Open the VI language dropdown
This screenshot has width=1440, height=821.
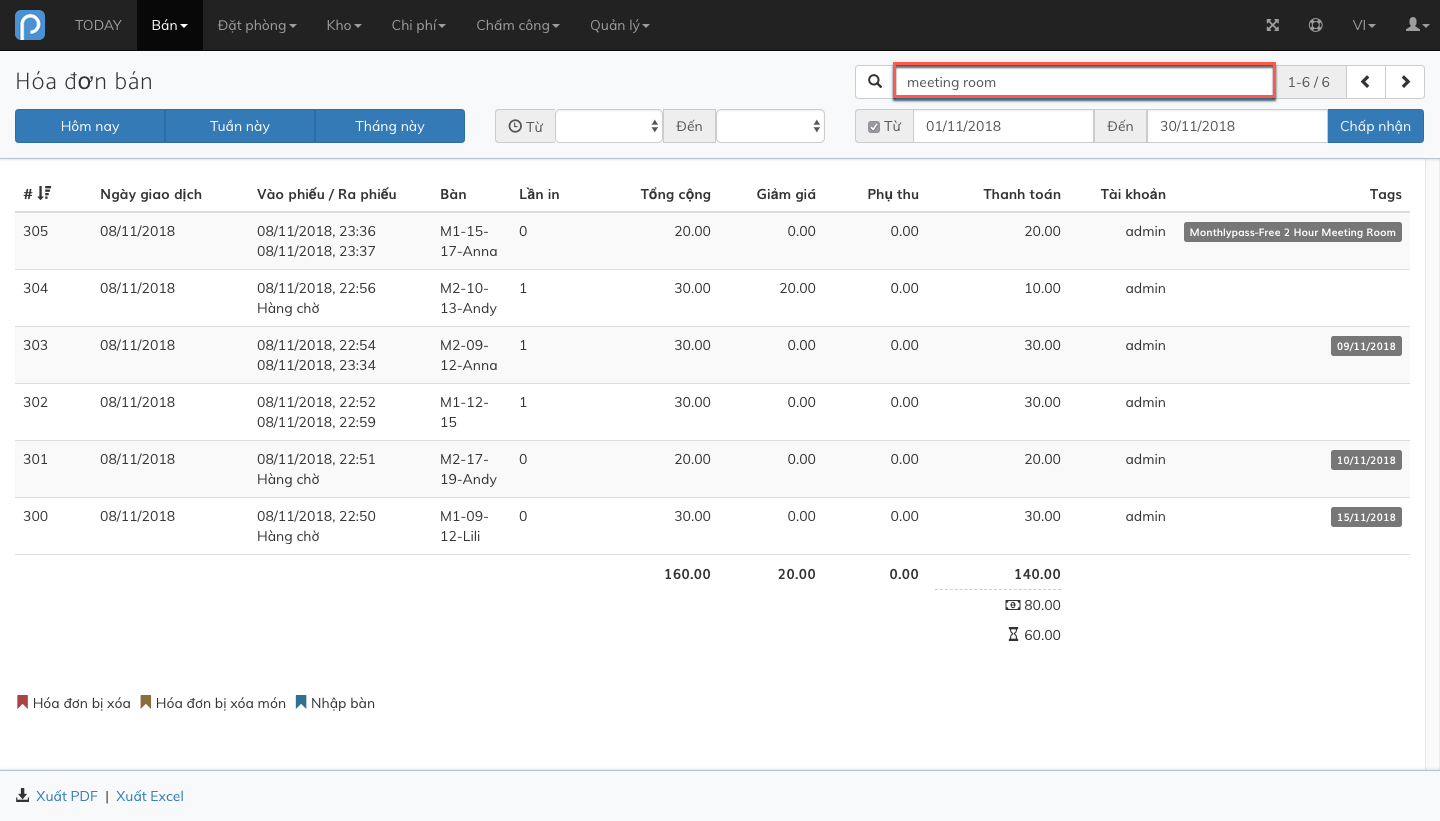(x=1364, y=25)
